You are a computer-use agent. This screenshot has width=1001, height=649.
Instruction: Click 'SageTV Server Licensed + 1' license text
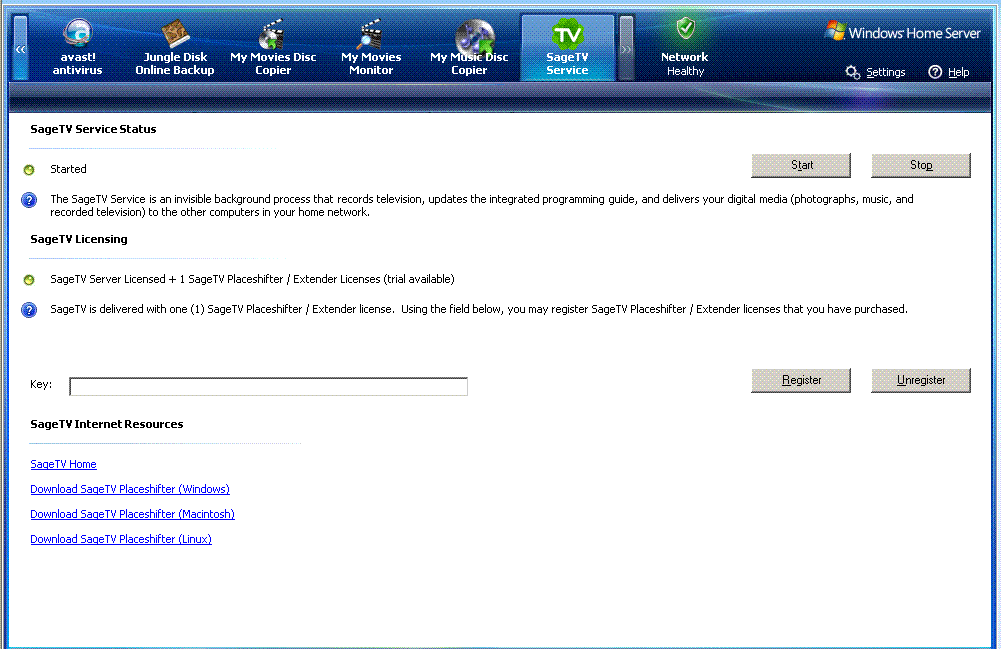click(x=252, y=279)
